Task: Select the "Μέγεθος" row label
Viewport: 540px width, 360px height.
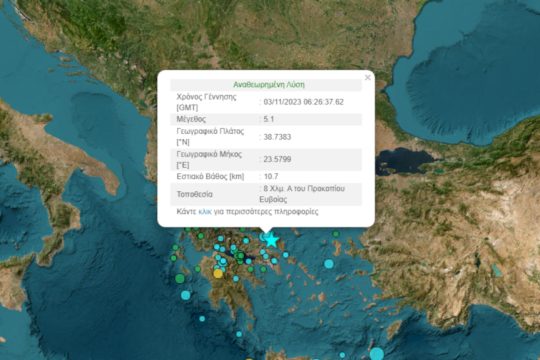Action: (x=191, y=119)
